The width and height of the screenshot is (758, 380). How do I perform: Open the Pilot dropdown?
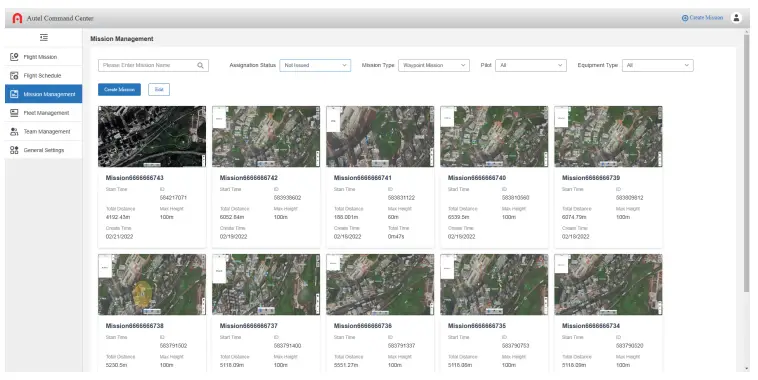531,65
